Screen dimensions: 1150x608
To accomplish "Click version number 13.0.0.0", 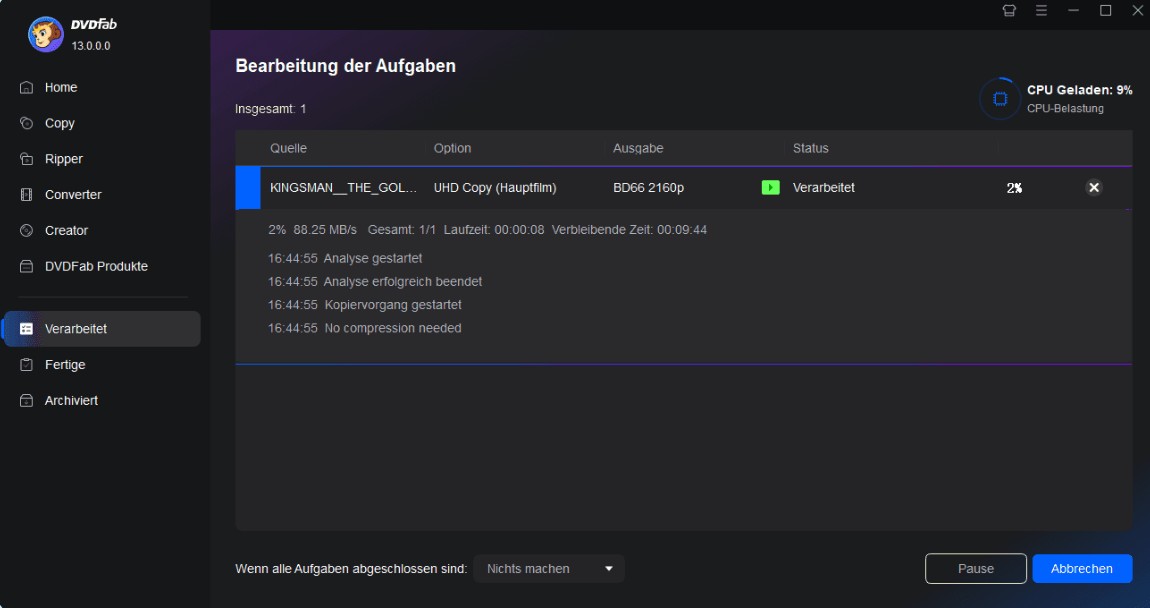I will (x=91, y=45).
